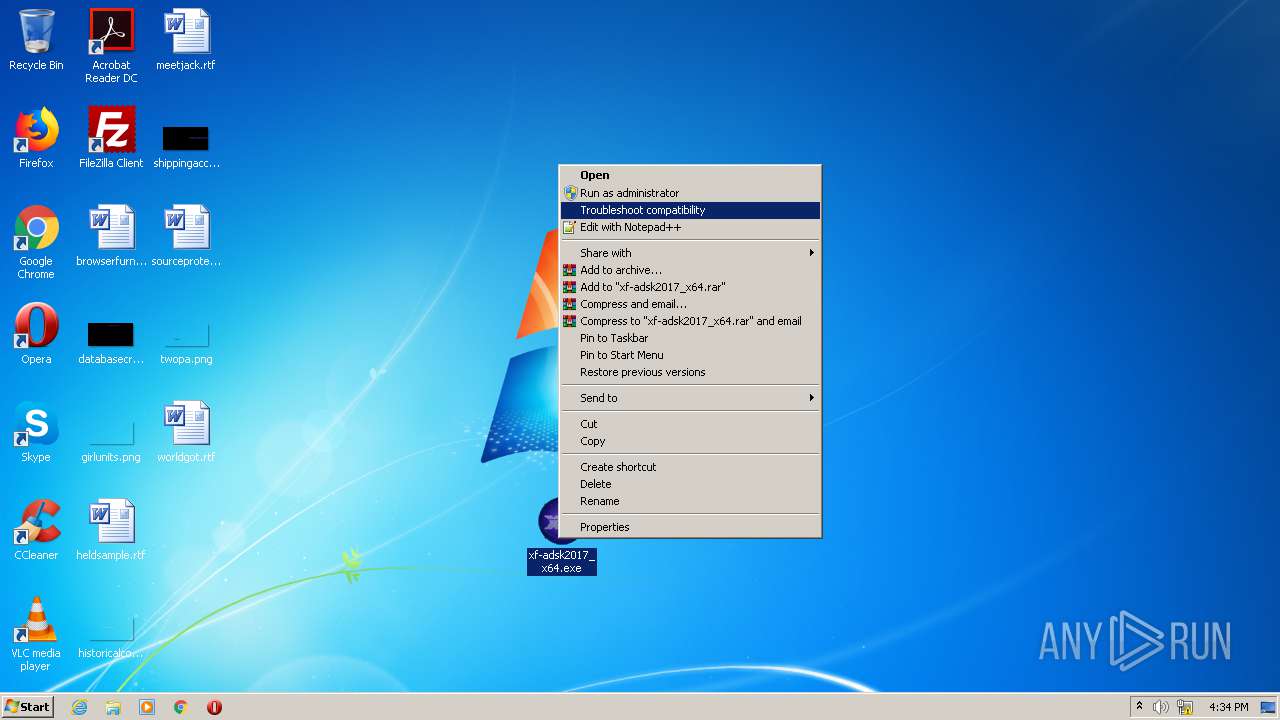This screenshot has height=720, width=1280.
Task: Choose Add to "xf-adsk2017_x64.rar"
Action: coord(691,287)
